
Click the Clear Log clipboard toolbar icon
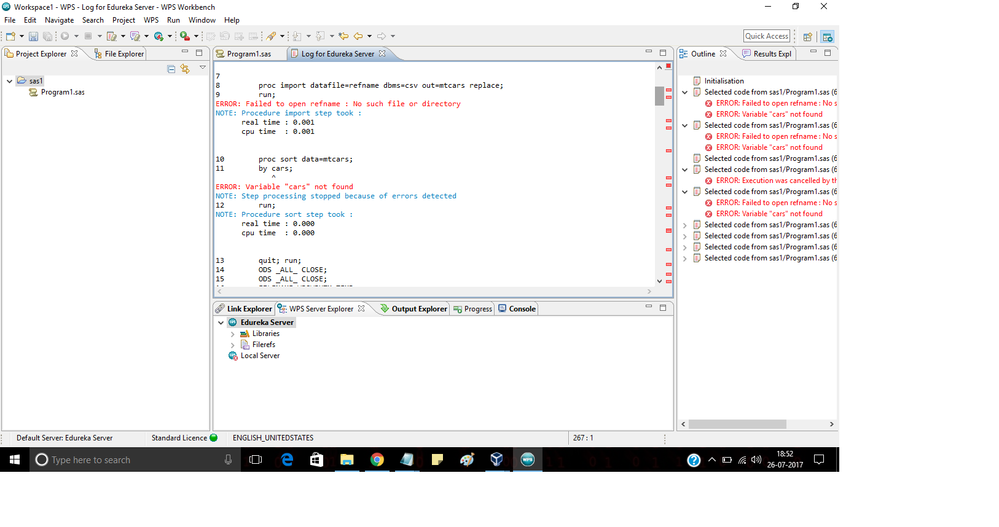[x=111, y=36]
